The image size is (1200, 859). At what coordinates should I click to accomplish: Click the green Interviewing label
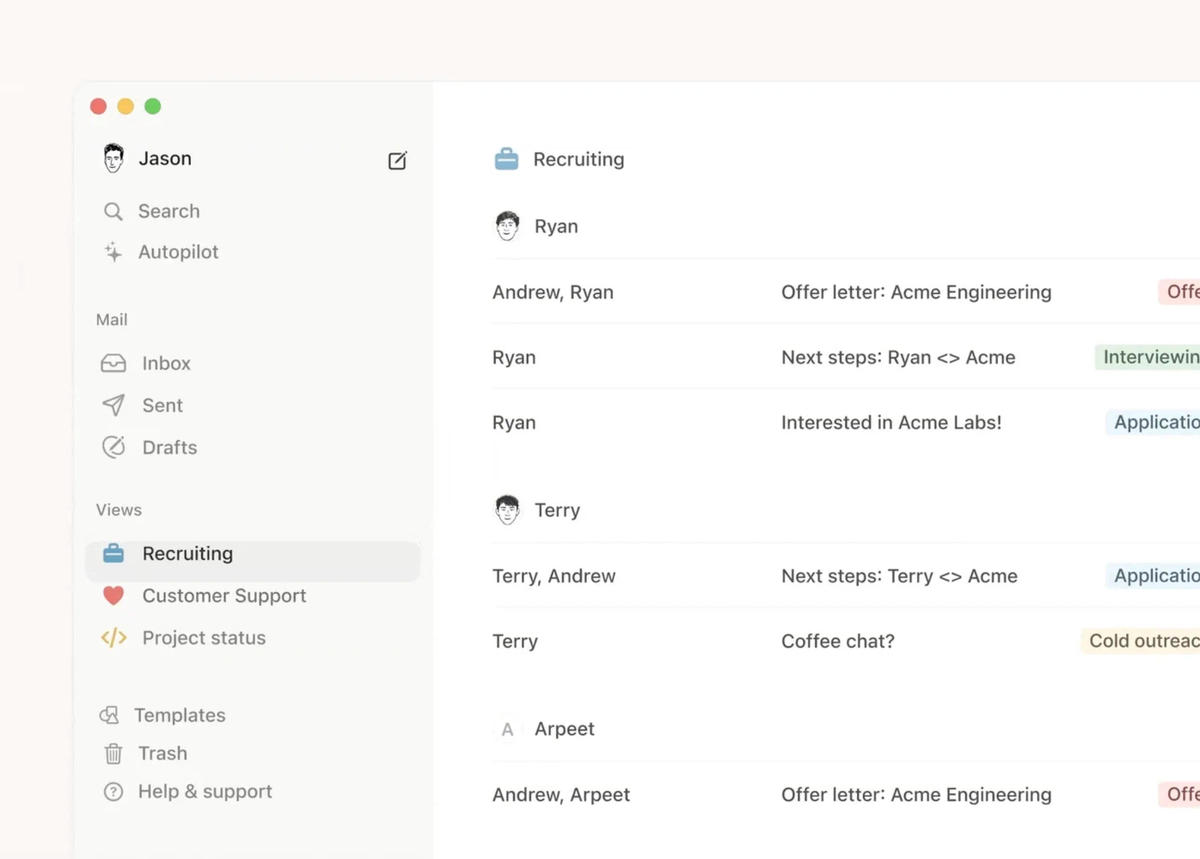(1148, 357)
